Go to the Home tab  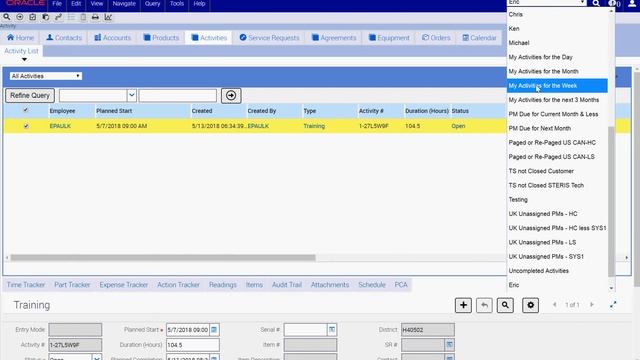tap(20, 38)
